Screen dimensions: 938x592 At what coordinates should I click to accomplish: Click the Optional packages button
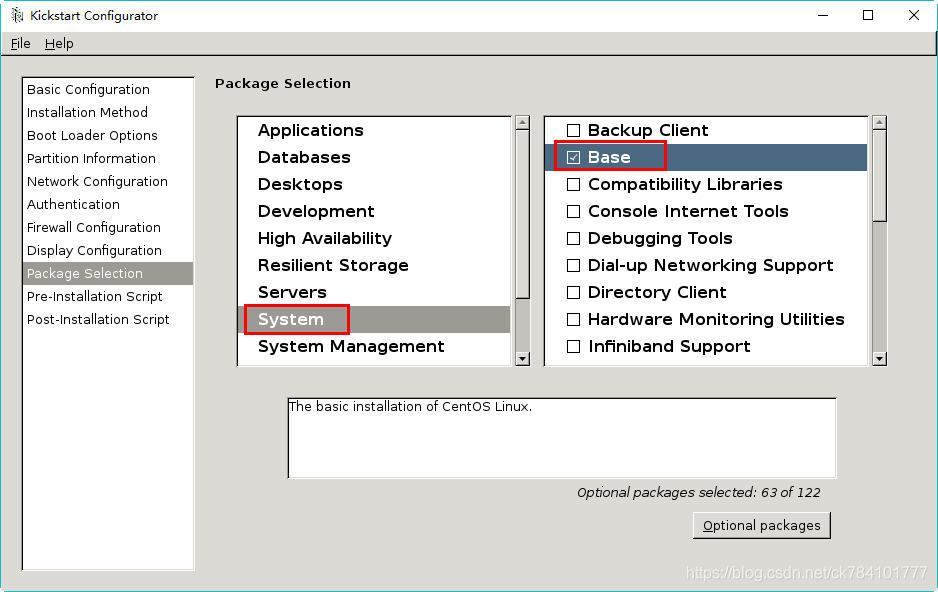pyautogui.click(x=762, y=526)
